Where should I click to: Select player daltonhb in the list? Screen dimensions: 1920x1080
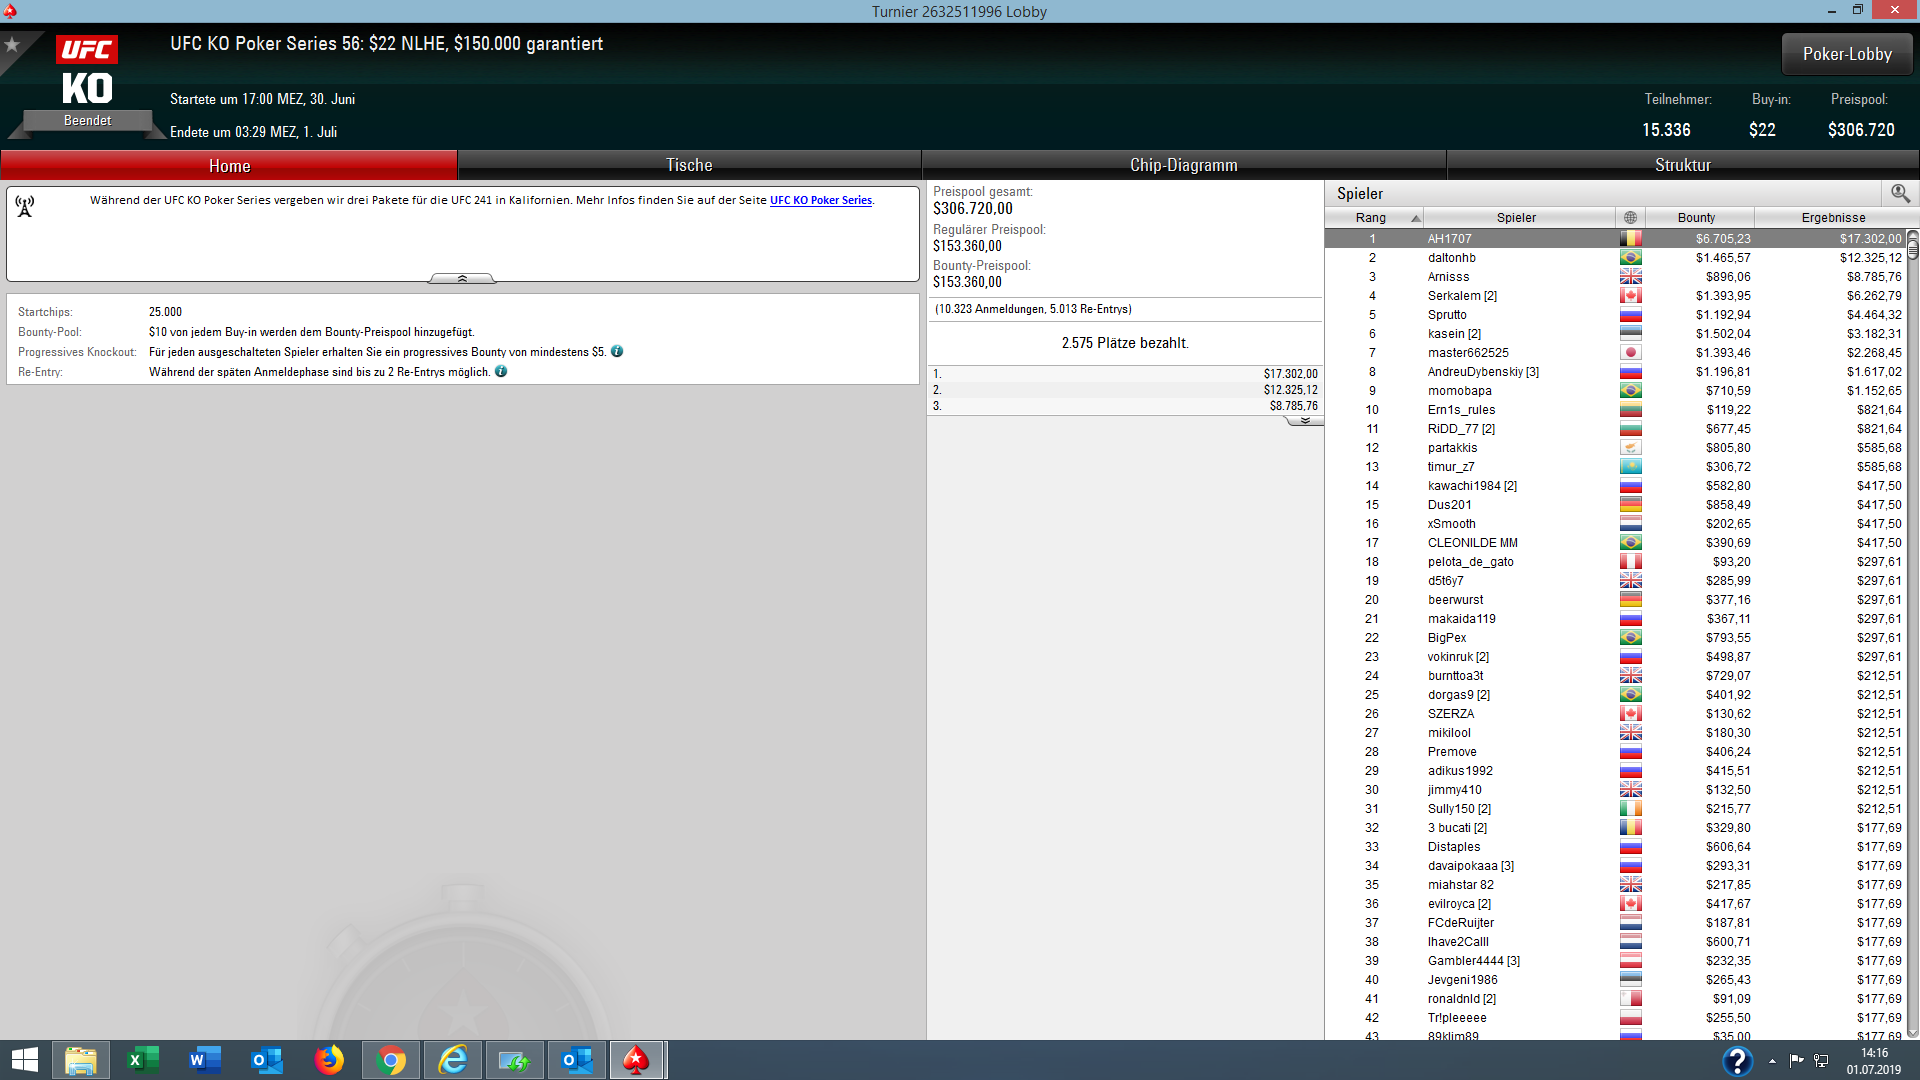pyautogui.click(x=1451, y=258)
